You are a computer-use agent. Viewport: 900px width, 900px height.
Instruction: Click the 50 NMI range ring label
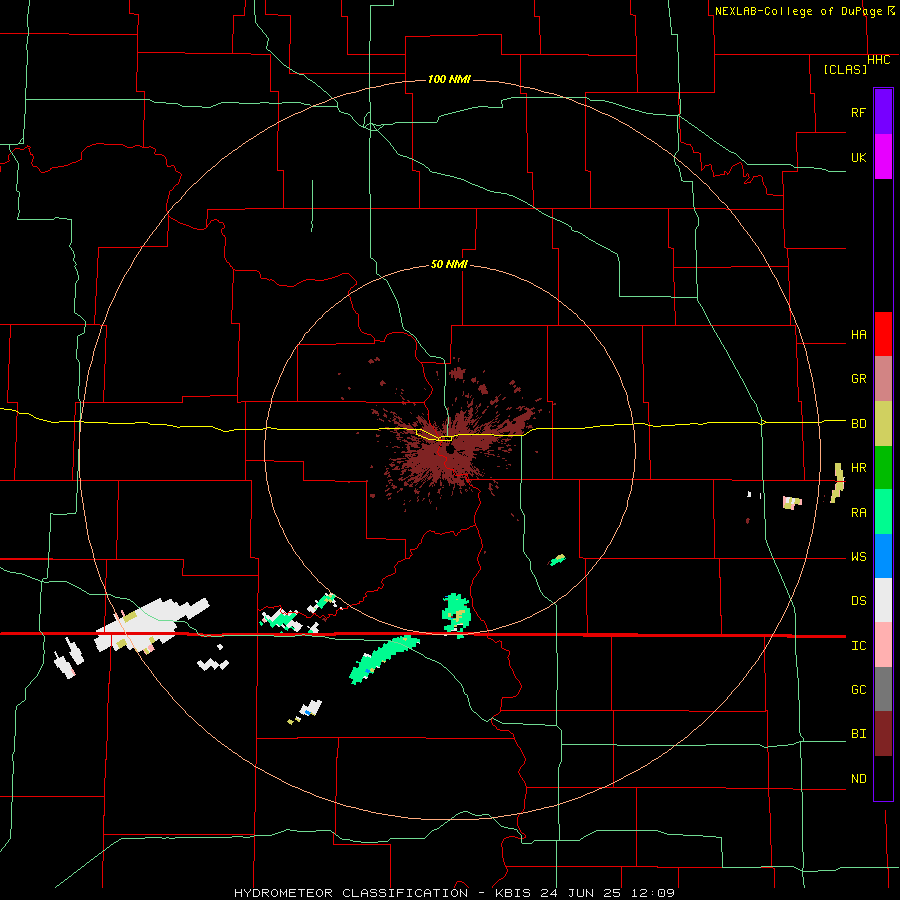click(x=449, y=265)
